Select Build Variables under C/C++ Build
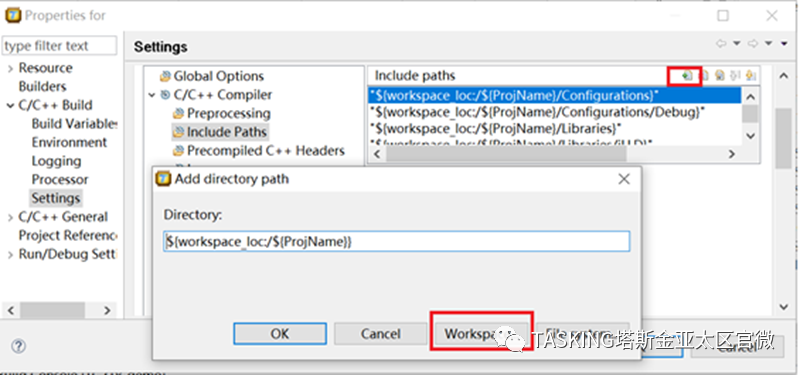The height and width of the screenshot is (375, 800). tap(74, 123)
